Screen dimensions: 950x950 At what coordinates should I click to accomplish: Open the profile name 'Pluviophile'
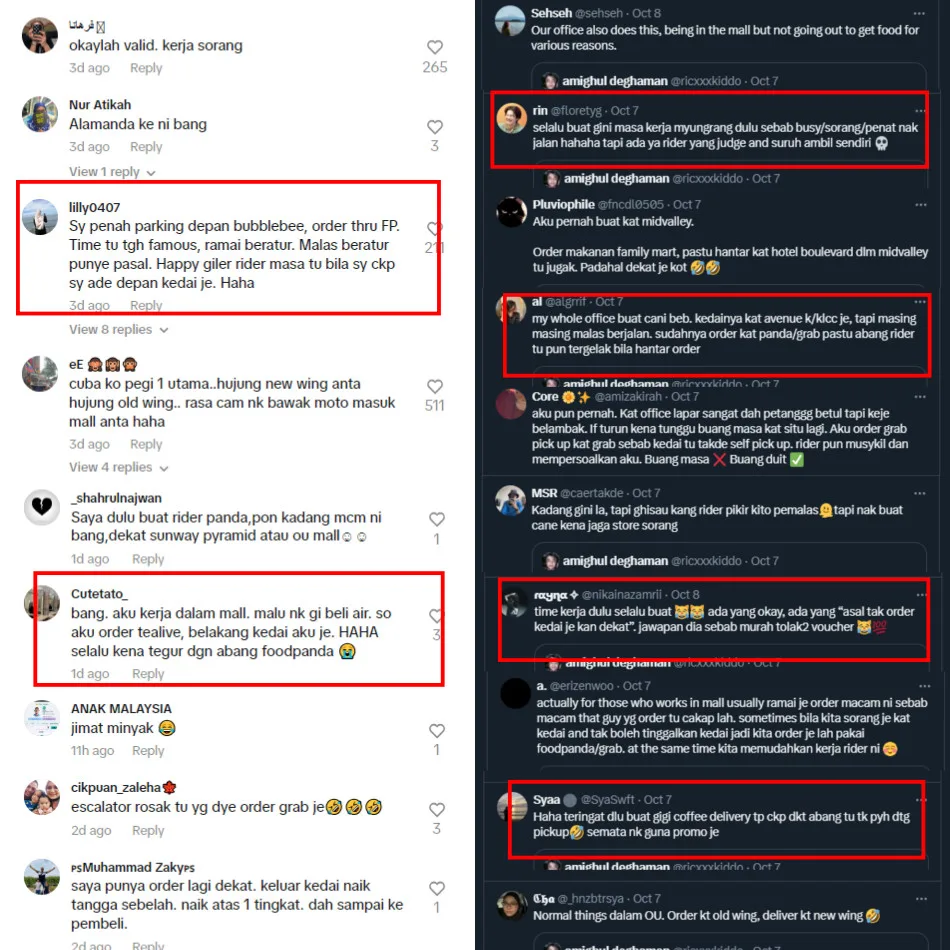pos(563,205)
